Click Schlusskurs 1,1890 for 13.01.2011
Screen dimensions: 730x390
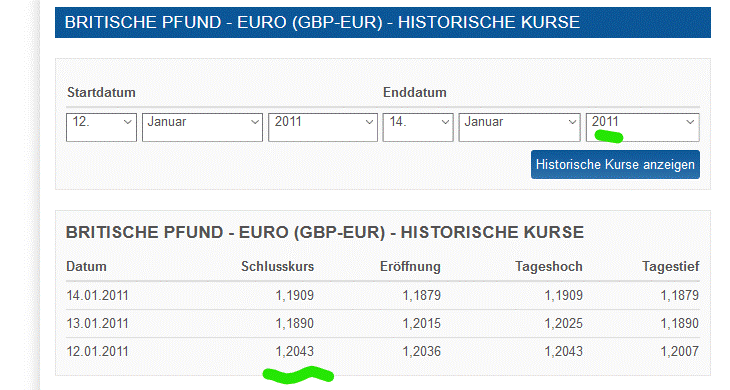[x=295, y=323]
